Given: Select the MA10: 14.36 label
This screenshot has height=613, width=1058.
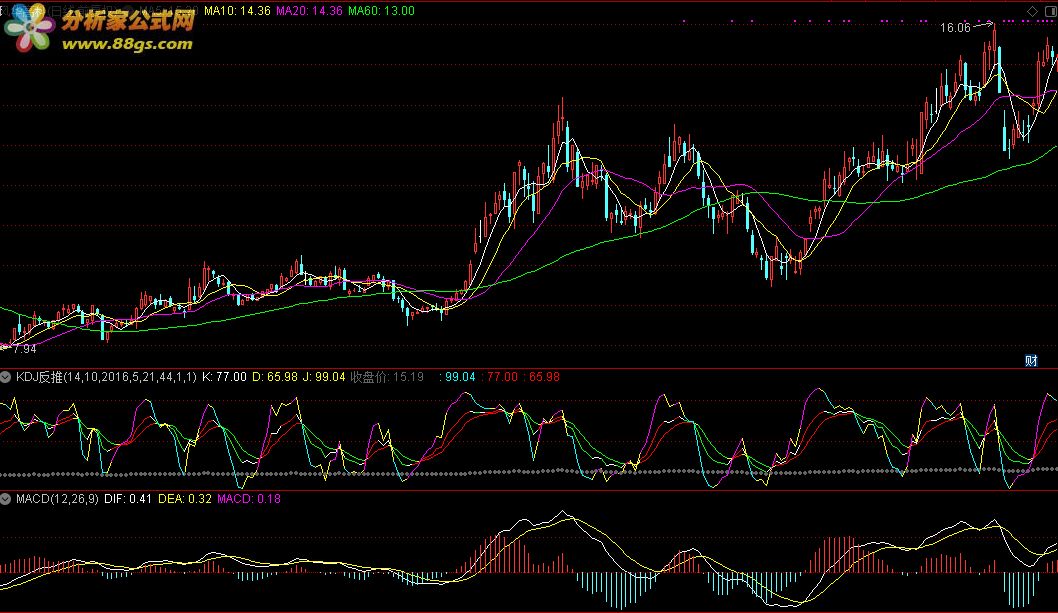Looking at the screenshot, I should 237,11.
